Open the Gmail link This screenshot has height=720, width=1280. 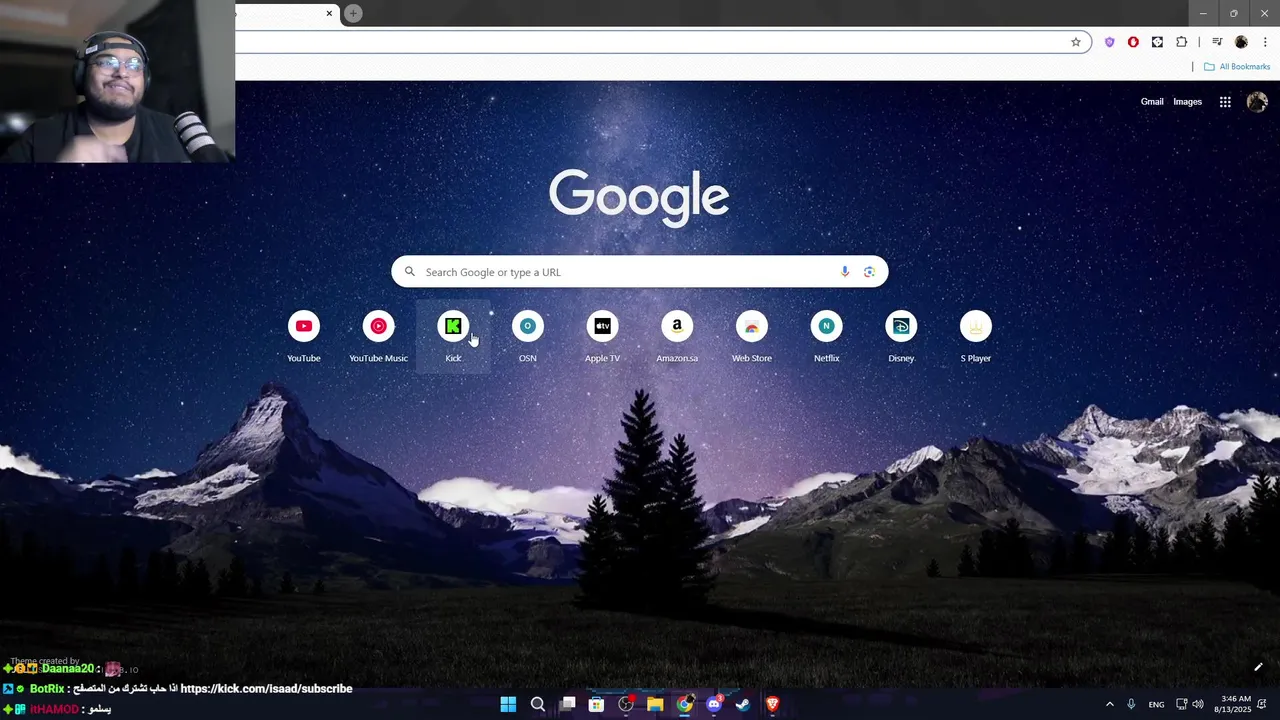tap(1152, 102)
